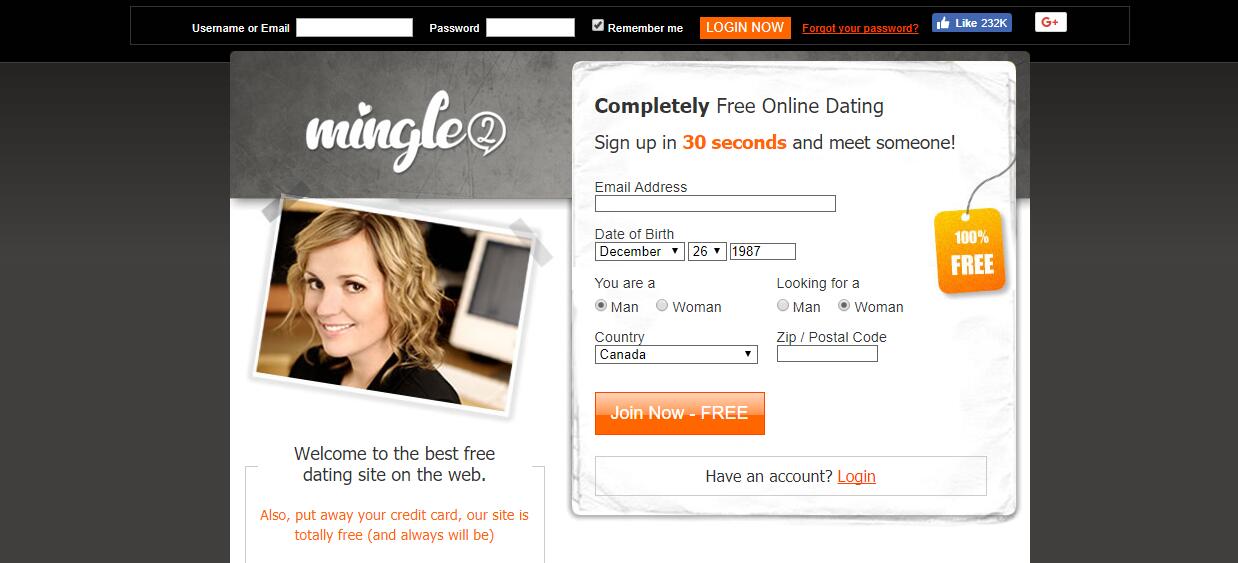Image resolution: width=1238 pixels, height=563 pixels.
Task: Select Man under You are a
Action: tap(601, 306)
